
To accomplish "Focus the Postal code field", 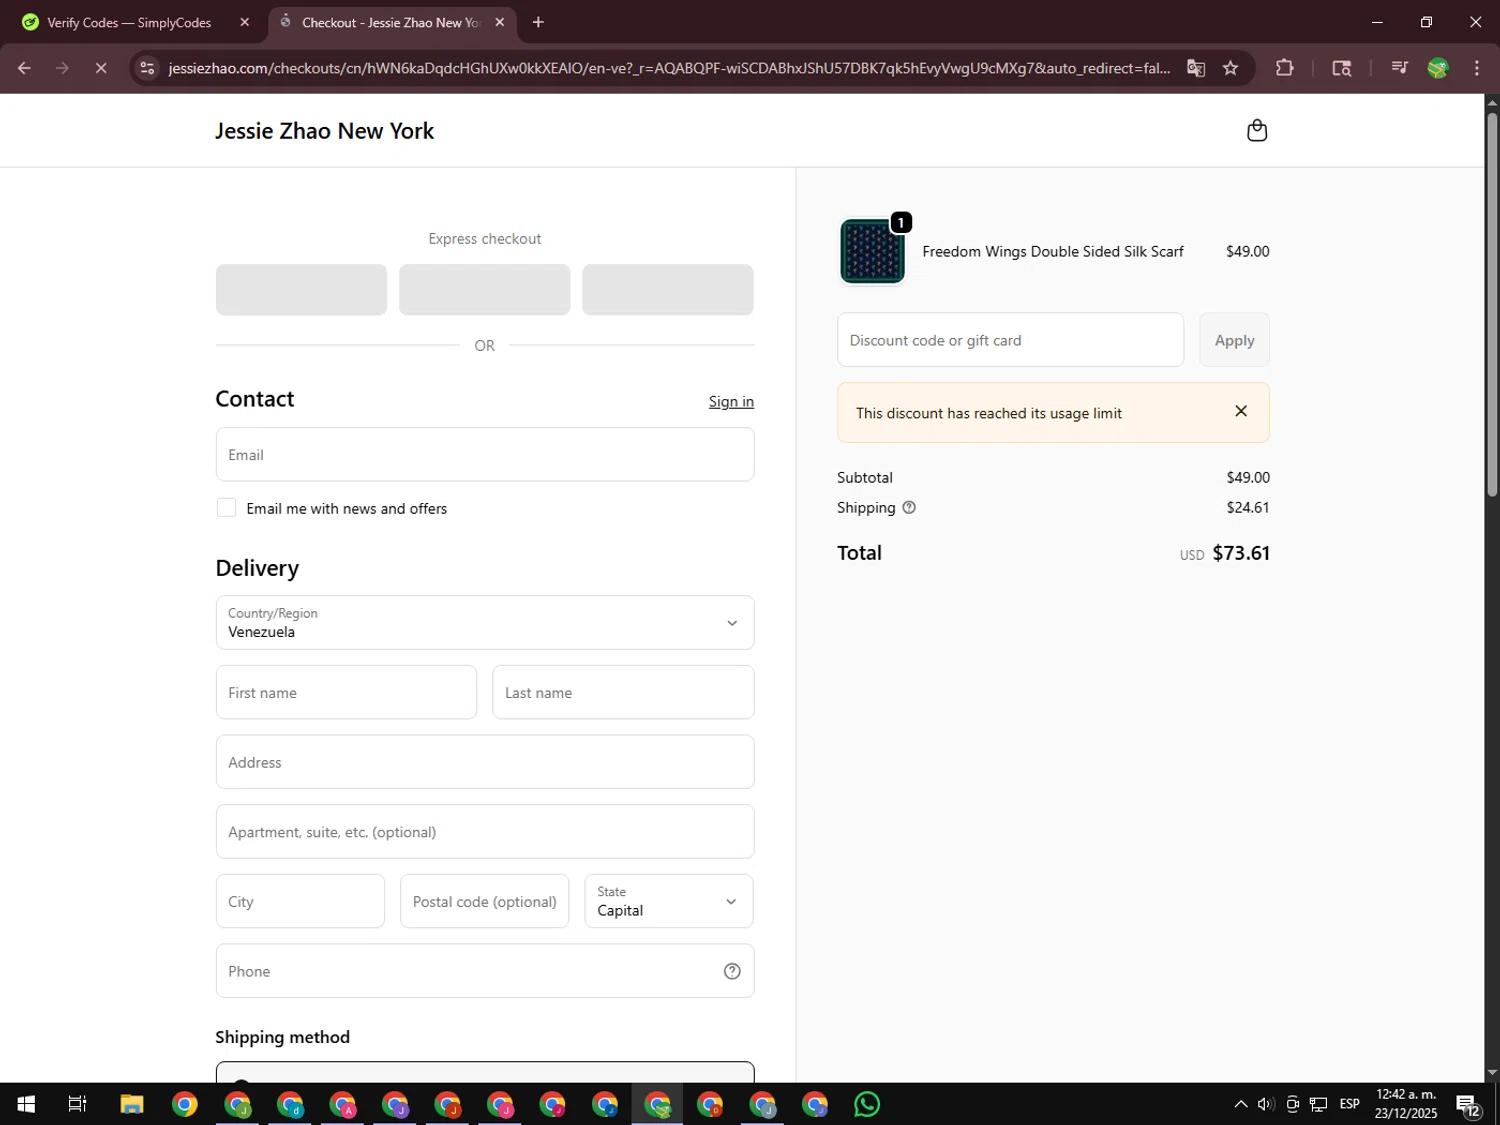I will (x=485, y=901).
